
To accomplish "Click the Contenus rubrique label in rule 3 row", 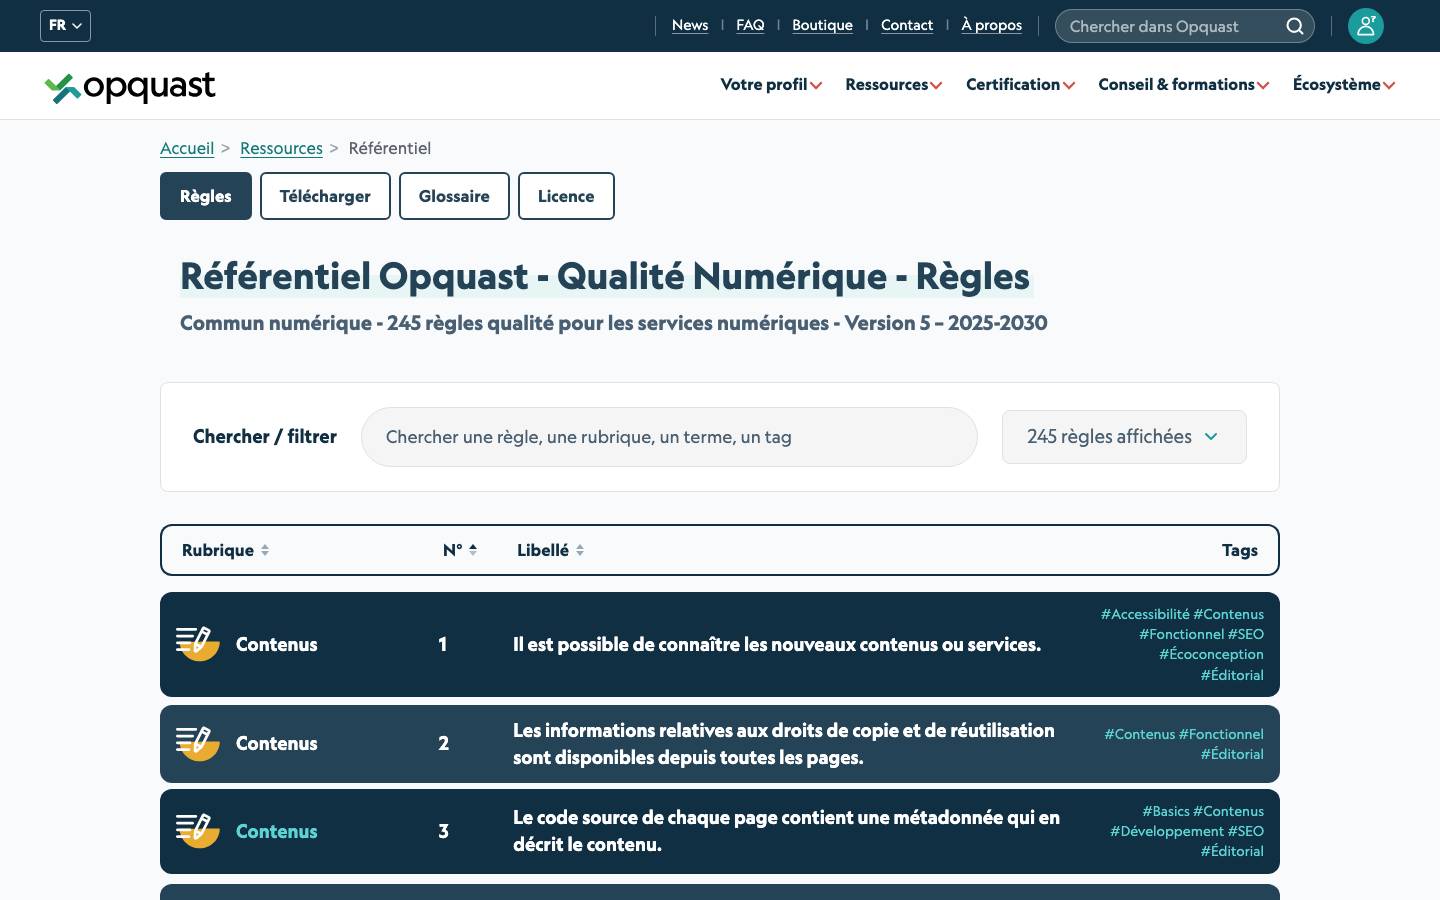I will [276, 832].
